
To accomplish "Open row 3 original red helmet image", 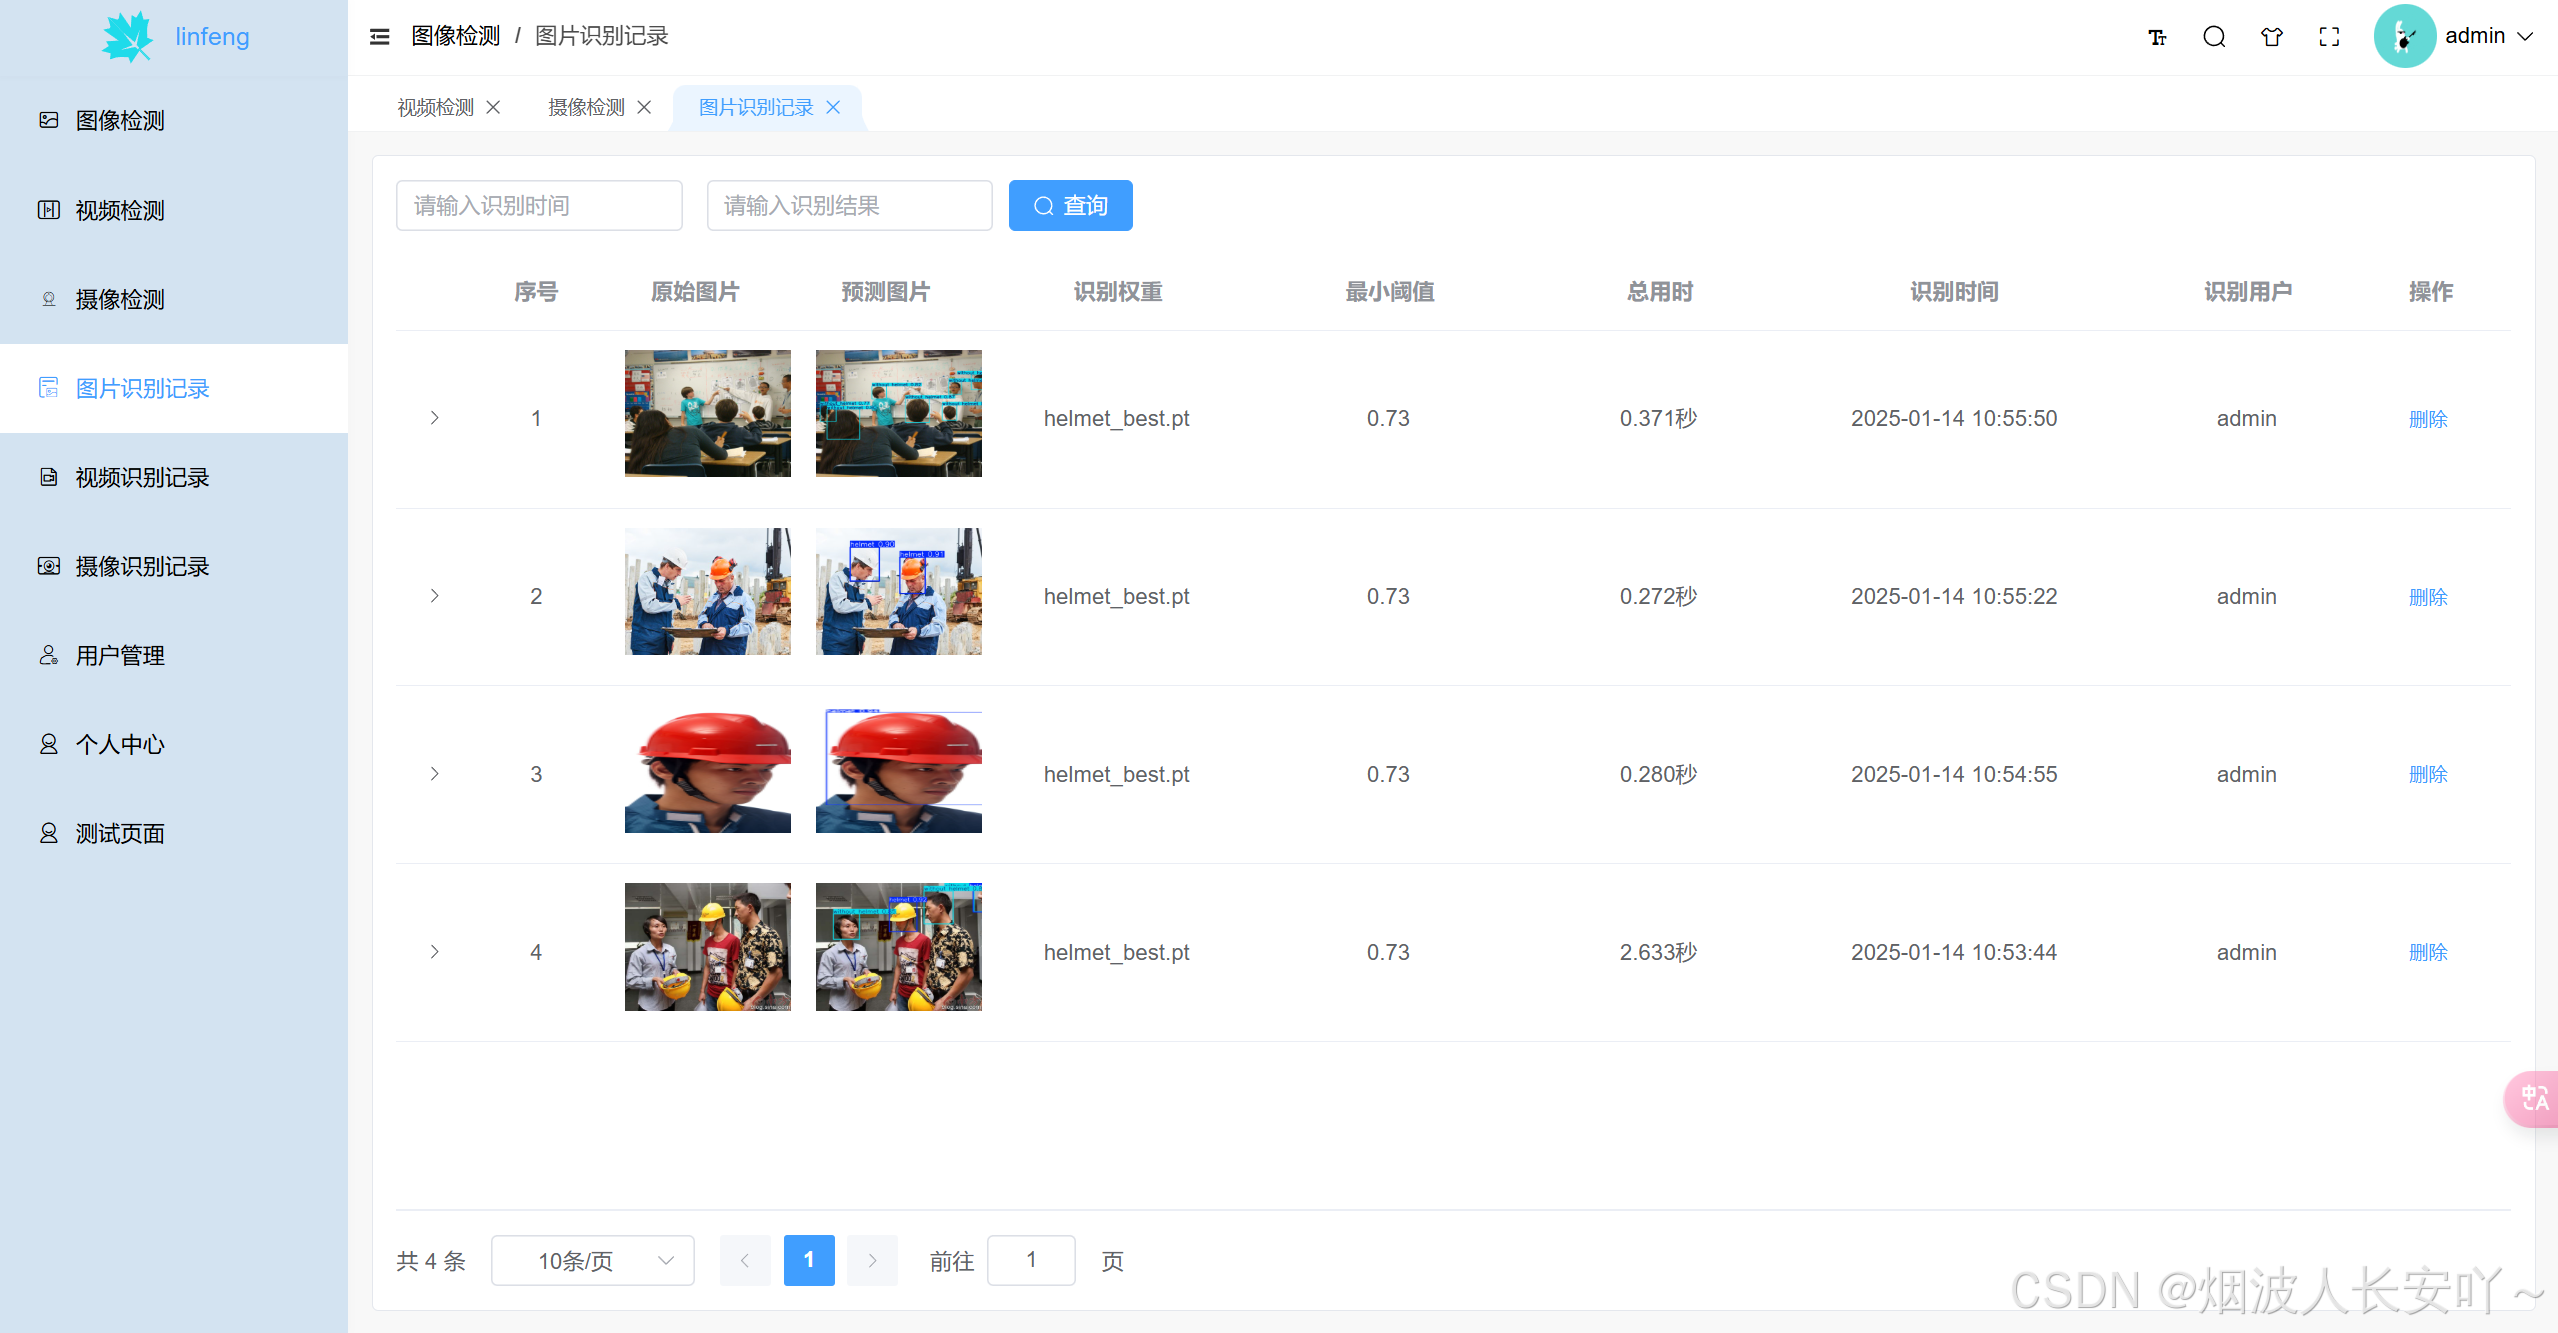I will click(708, 770).
